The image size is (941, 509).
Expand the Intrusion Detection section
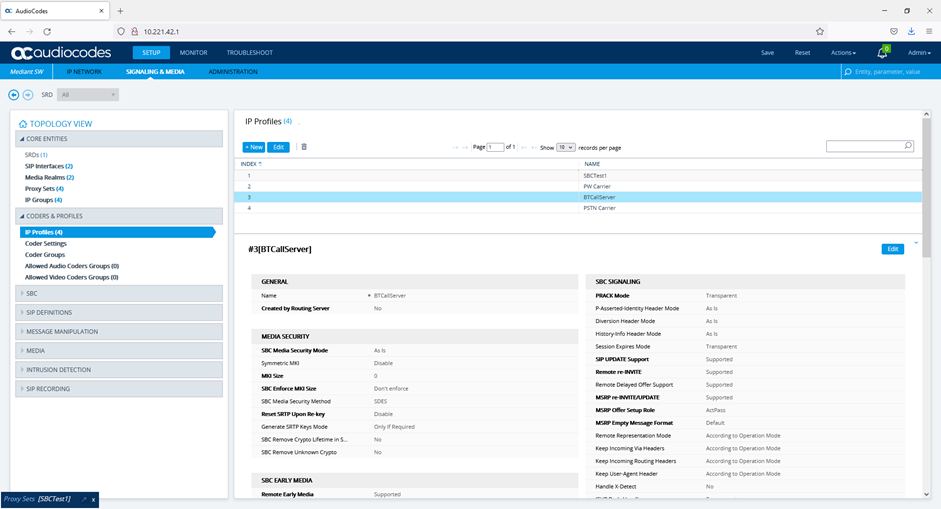[x=119, y=370]
